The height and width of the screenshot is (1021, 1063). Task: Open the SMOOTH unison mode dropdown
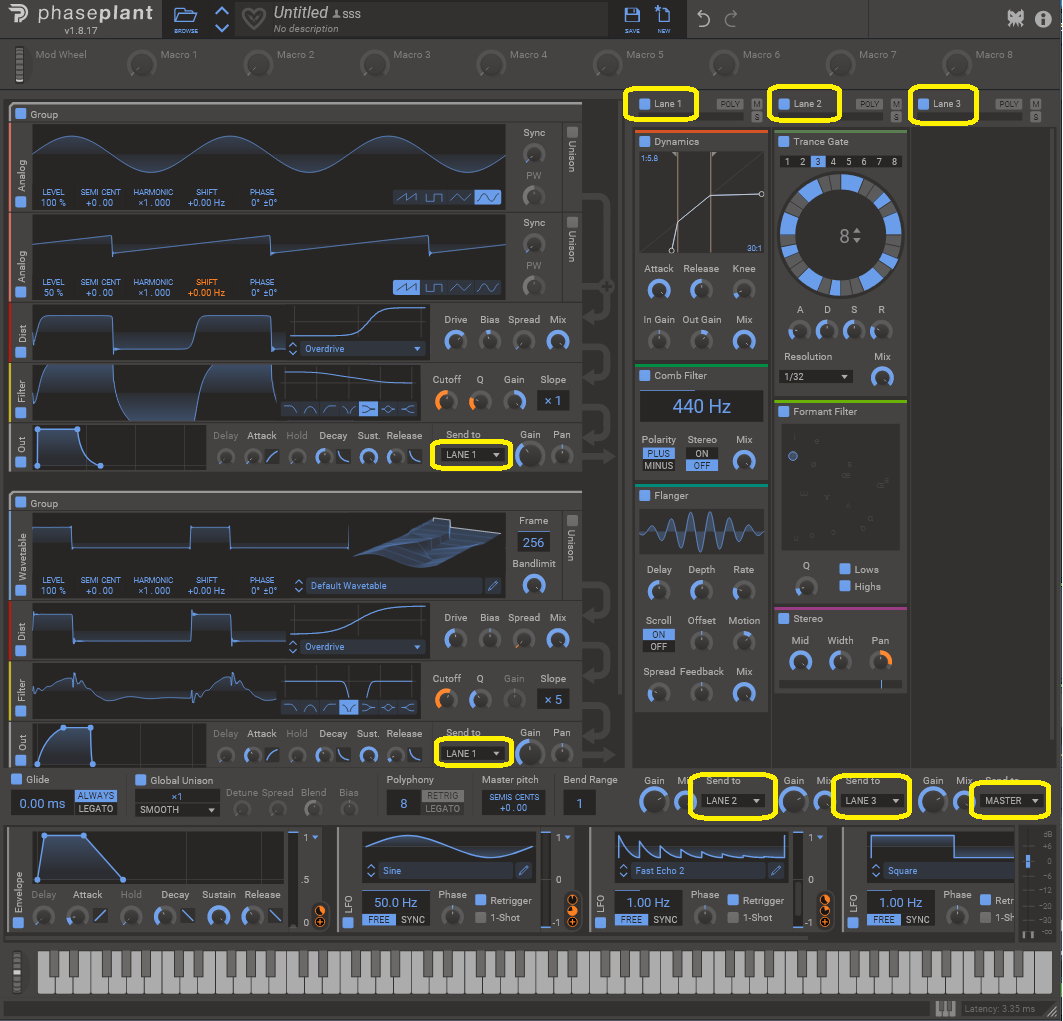pyautogui.click(x=176, y=809)
